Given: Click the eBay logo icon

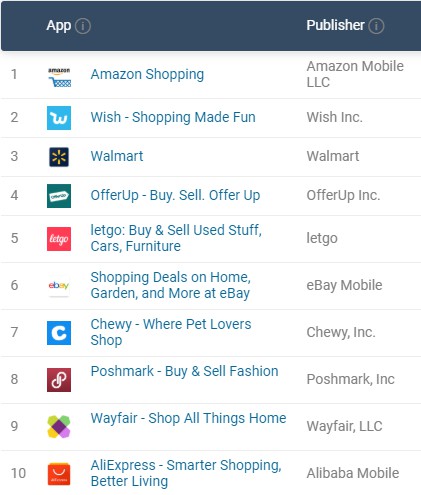Looking at the screenshot, I should coord(59,286).
